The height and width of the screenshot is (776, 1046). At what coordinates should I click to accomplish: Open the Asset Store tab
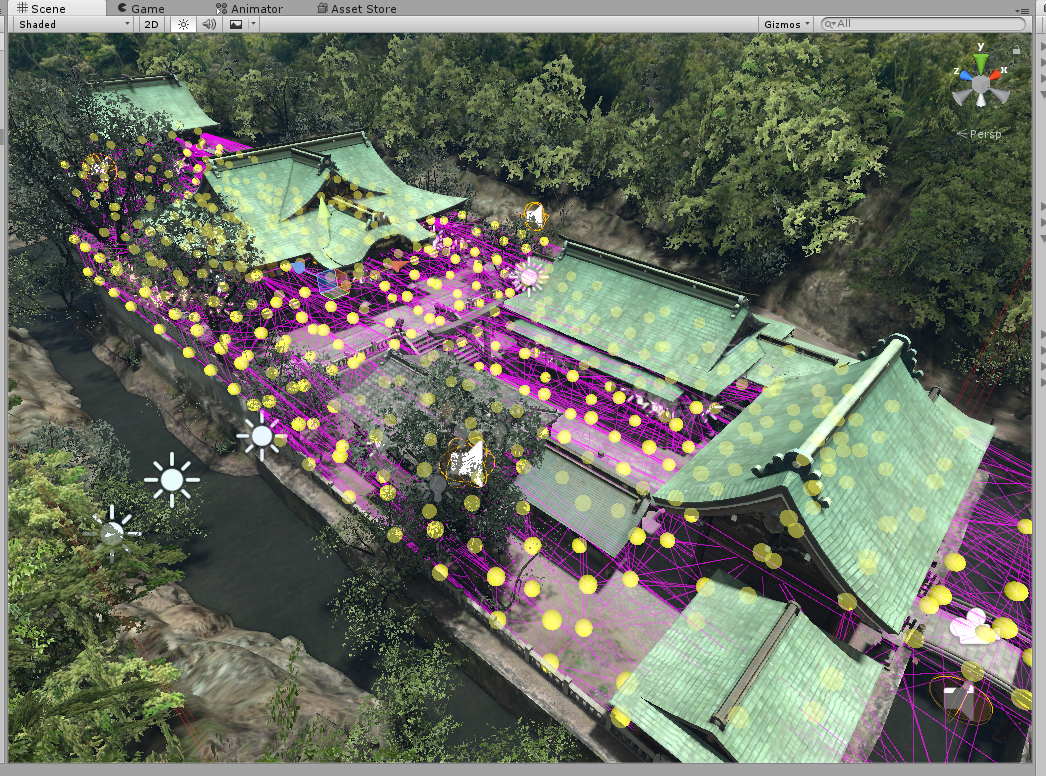(356, 9)
